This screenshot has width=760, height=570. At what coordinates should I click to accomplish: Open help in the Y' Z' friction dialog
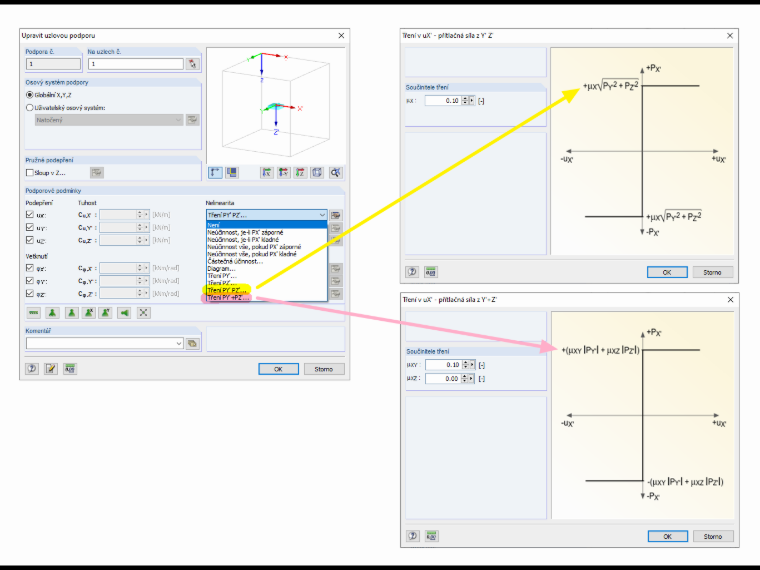coord(412,272)
